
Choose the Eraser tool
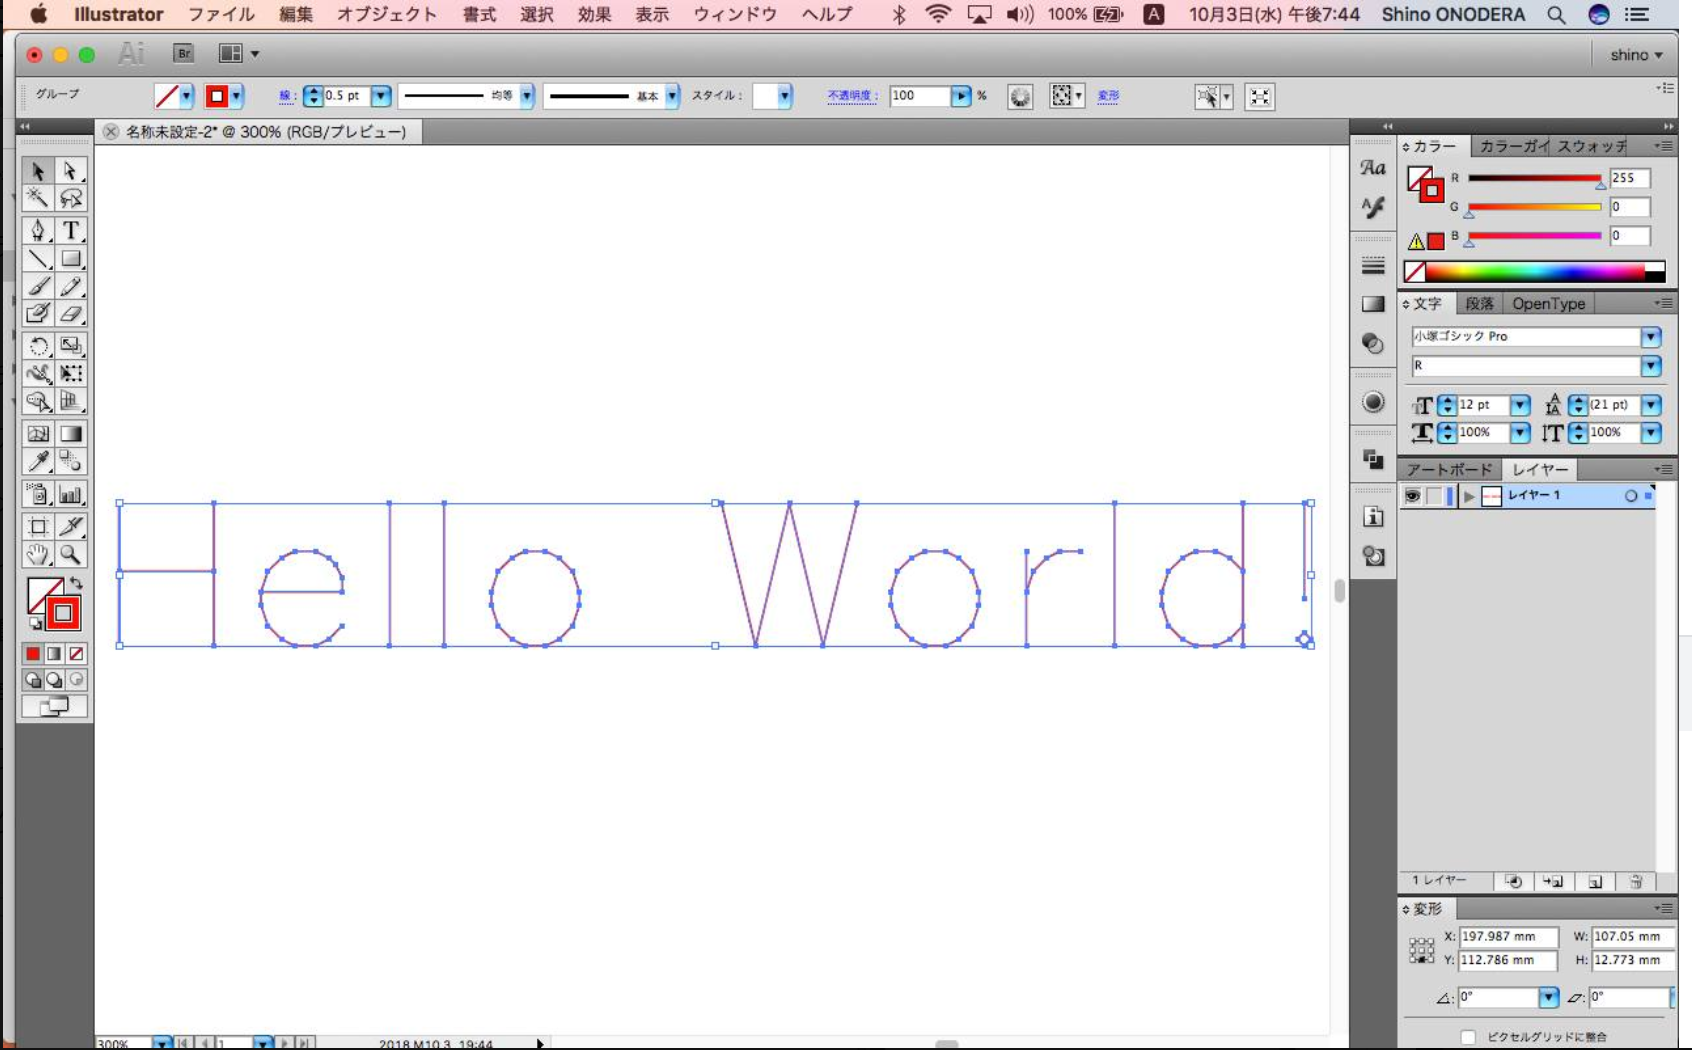70,314
